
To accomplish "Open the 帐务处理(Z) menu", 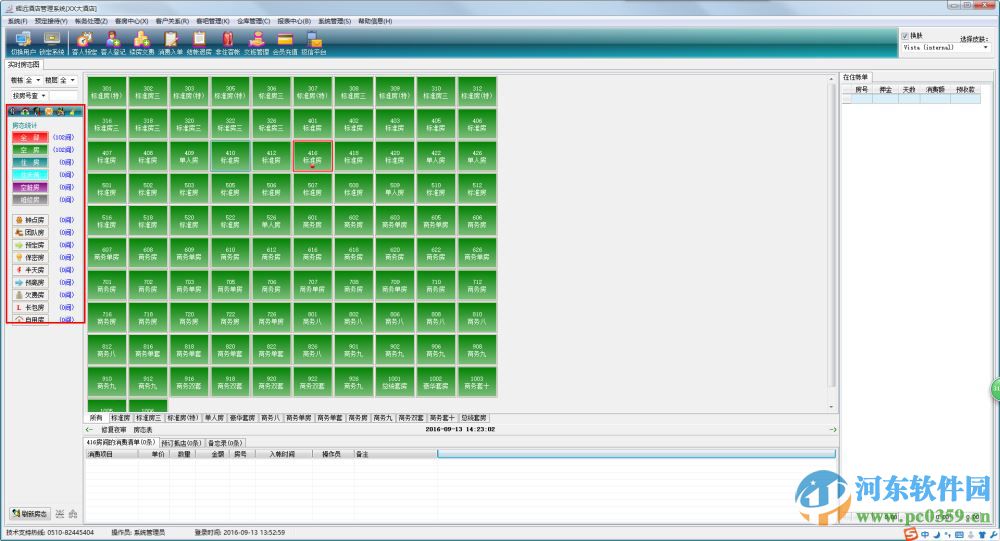I will pos(91,21).
